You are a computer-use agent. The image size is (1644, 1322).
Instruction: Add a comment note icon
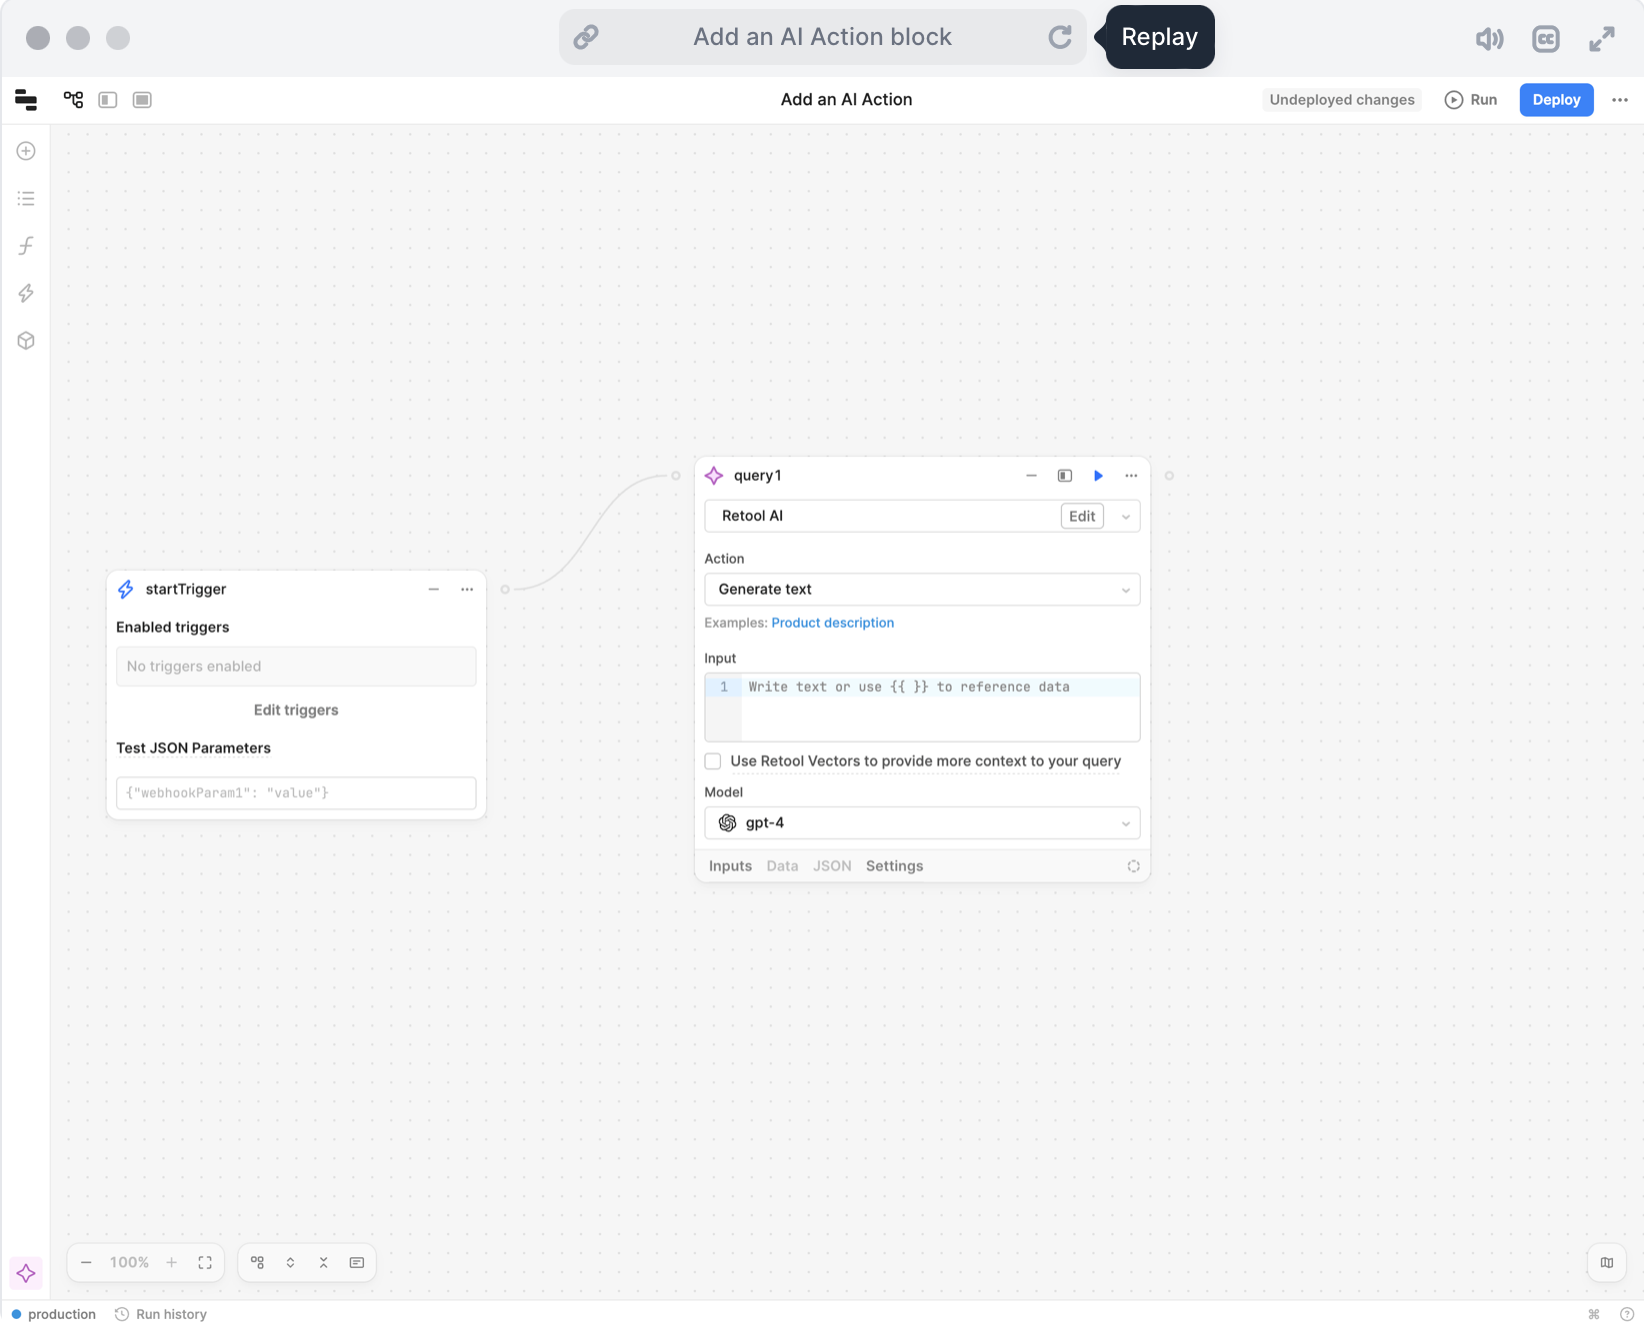click(x=357, y=1263)
